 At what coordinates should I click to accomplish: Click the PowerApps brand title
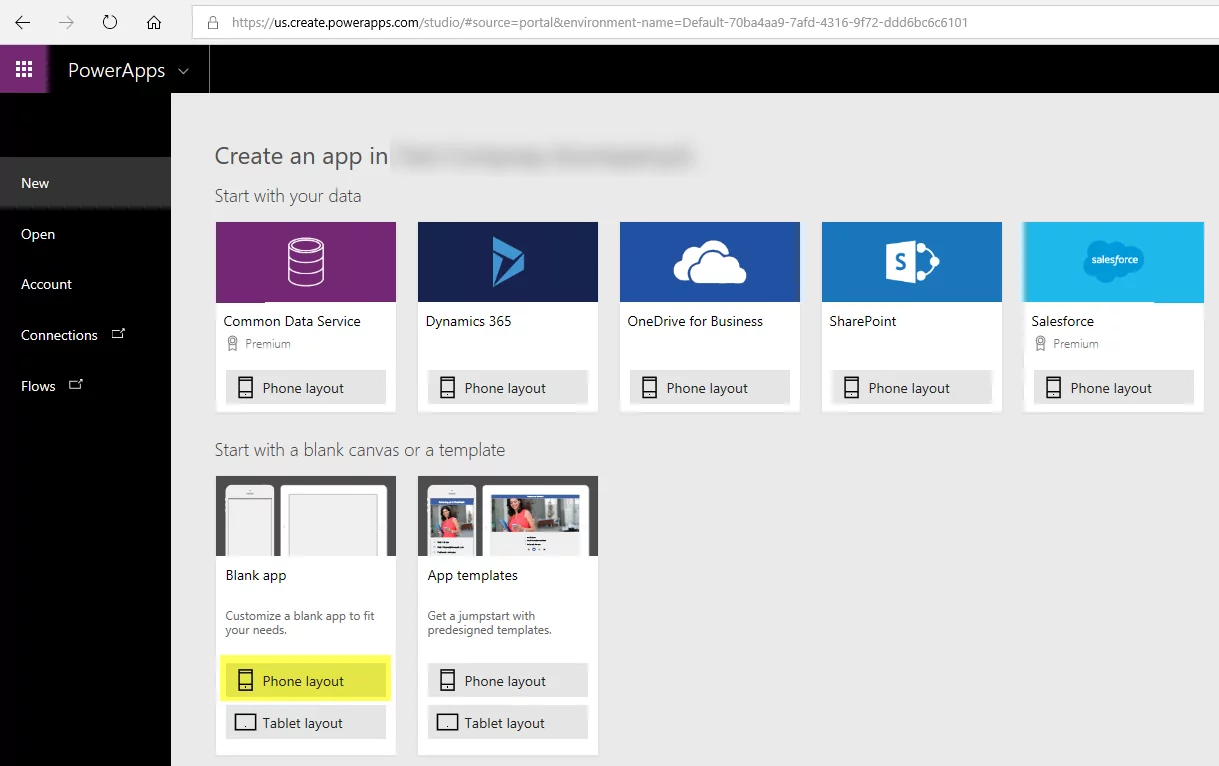[116, 70]
